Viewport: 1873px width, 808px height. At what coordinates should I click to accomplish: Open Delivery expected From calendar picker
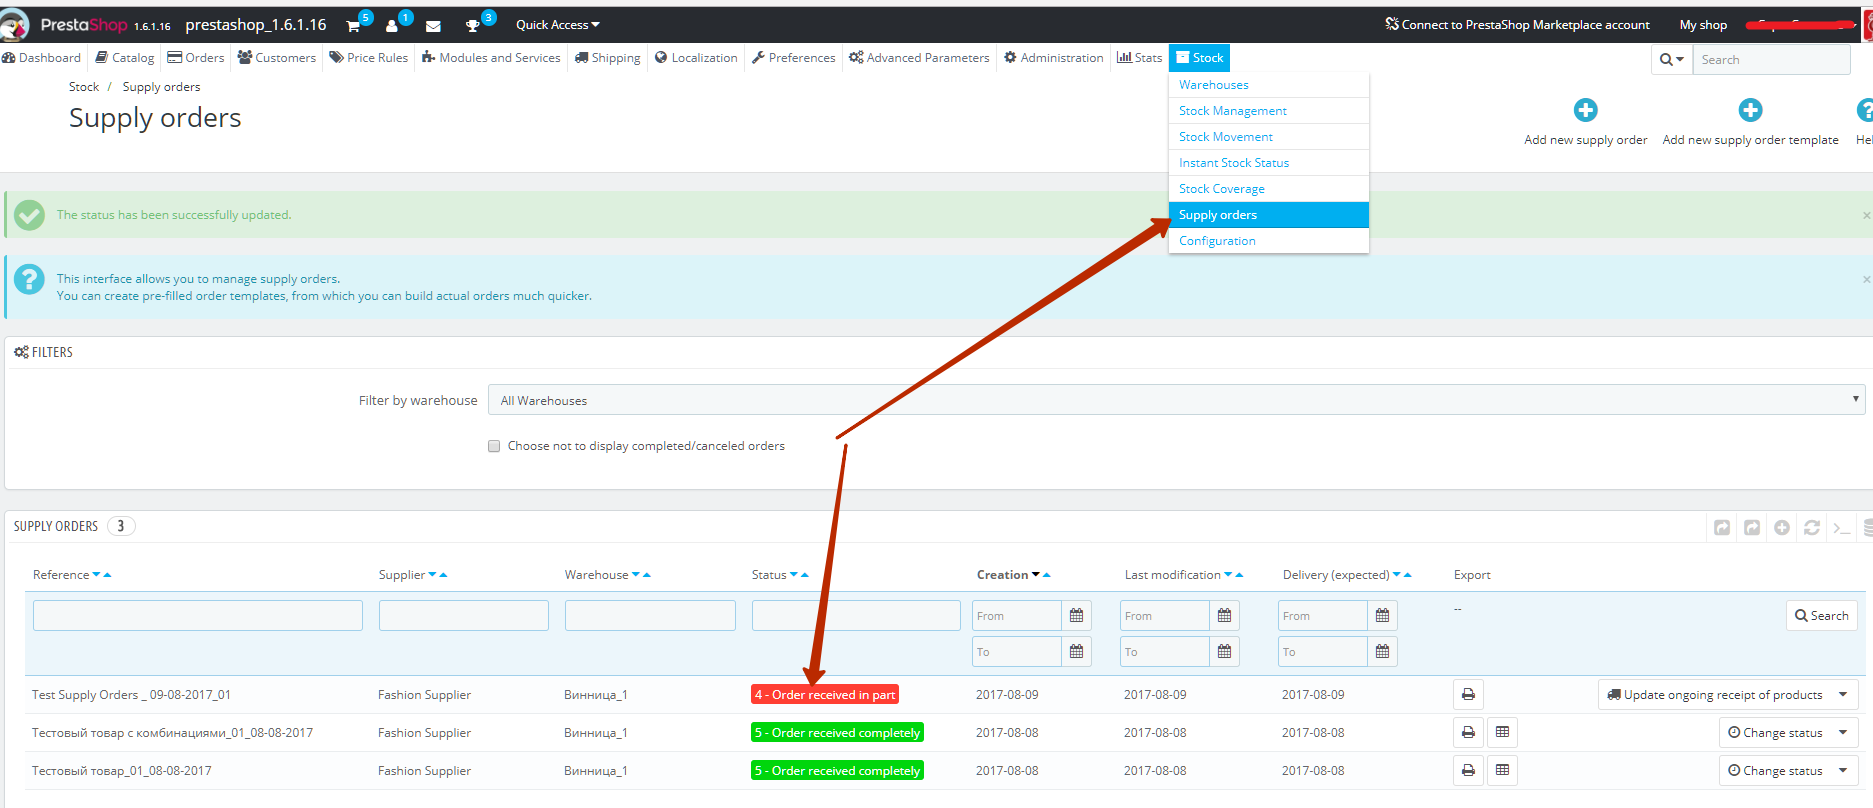pos(1382,616)
